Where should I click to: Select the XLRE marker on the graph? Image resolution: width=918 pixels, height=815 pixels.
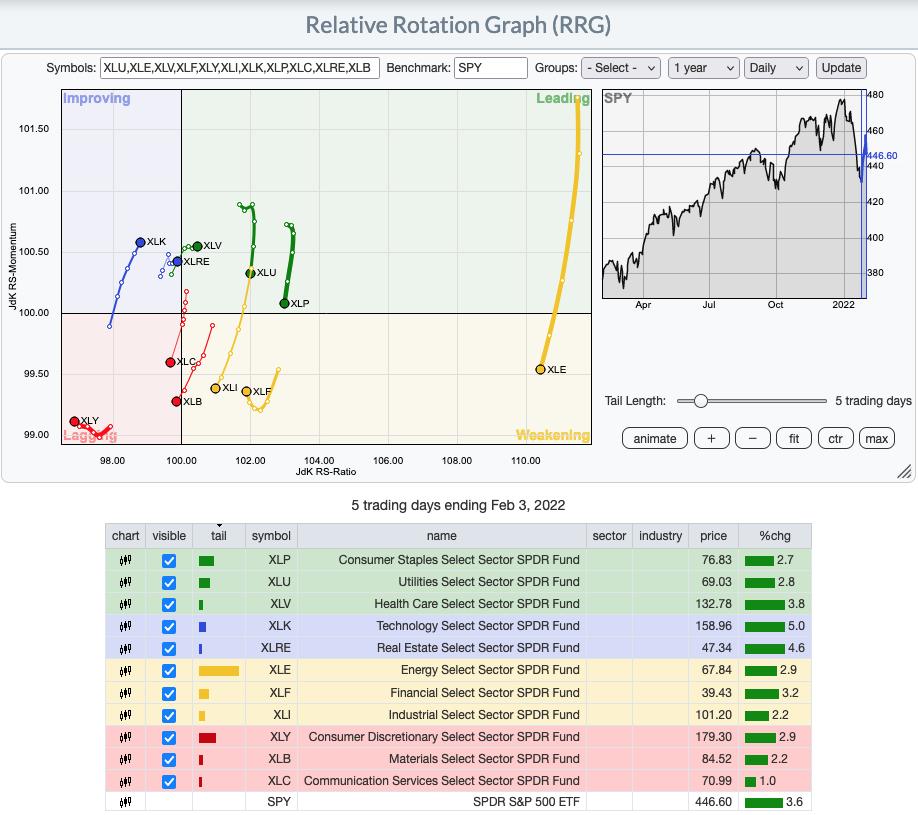coord(177,261)
